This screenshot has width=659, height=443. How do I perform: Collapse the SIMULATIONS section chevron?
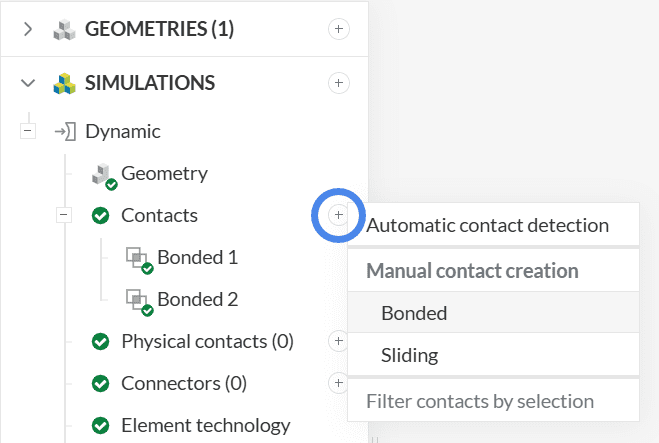coord(28,82)
